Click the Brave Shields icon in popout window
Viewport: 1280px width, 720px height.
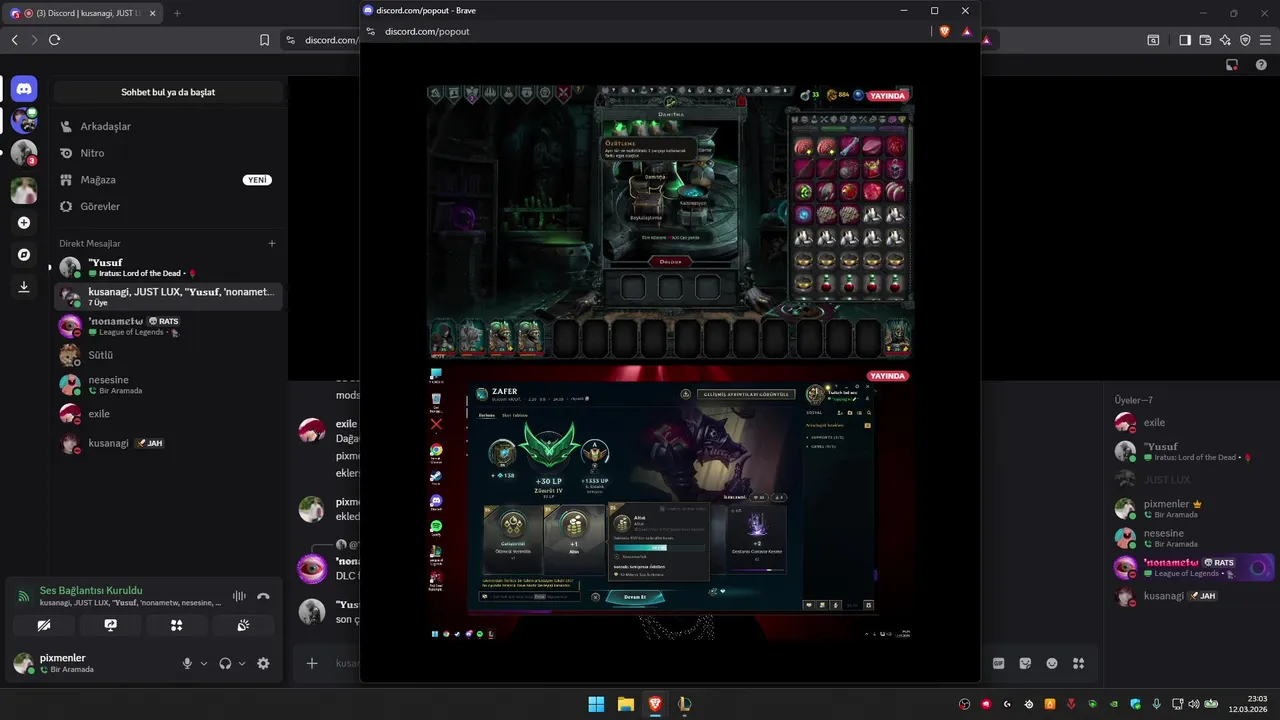coord(945,31)
